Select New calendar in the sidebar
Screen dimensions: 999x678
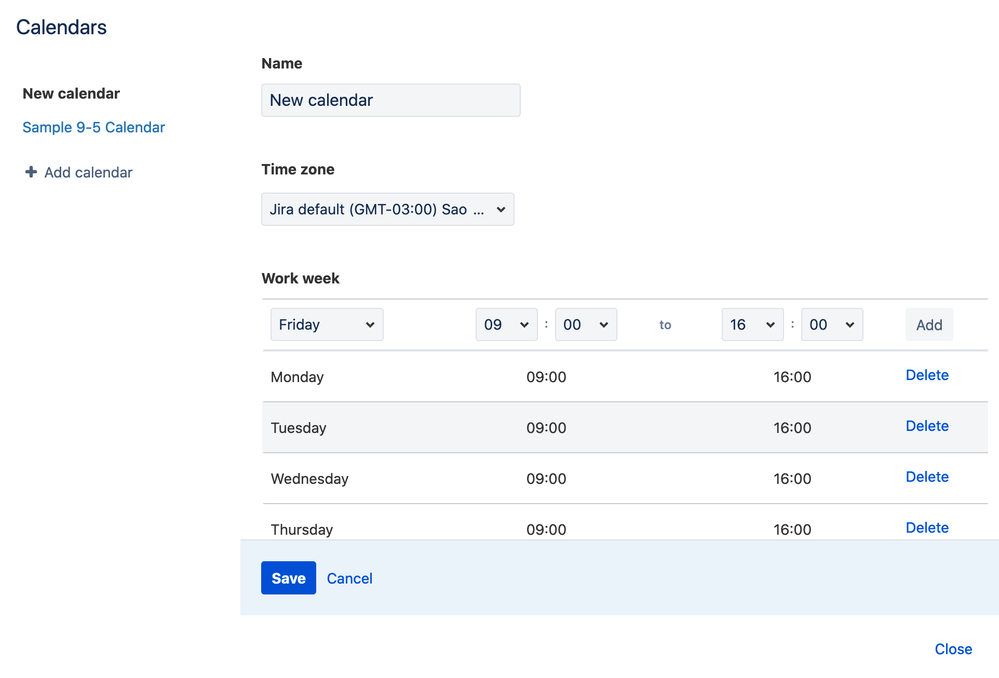(71, 94)
